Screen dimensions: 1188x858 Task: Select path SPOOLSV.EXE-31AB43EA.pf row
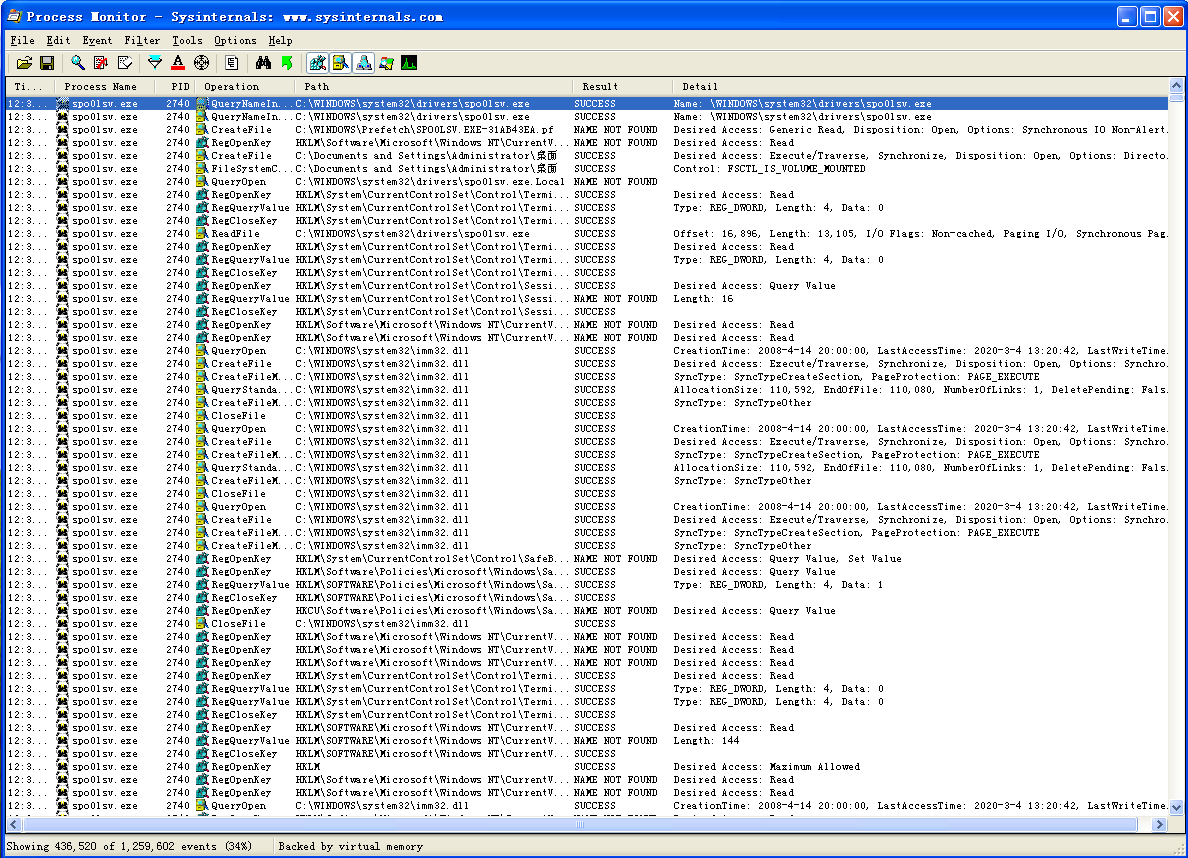tap(586, 130)
